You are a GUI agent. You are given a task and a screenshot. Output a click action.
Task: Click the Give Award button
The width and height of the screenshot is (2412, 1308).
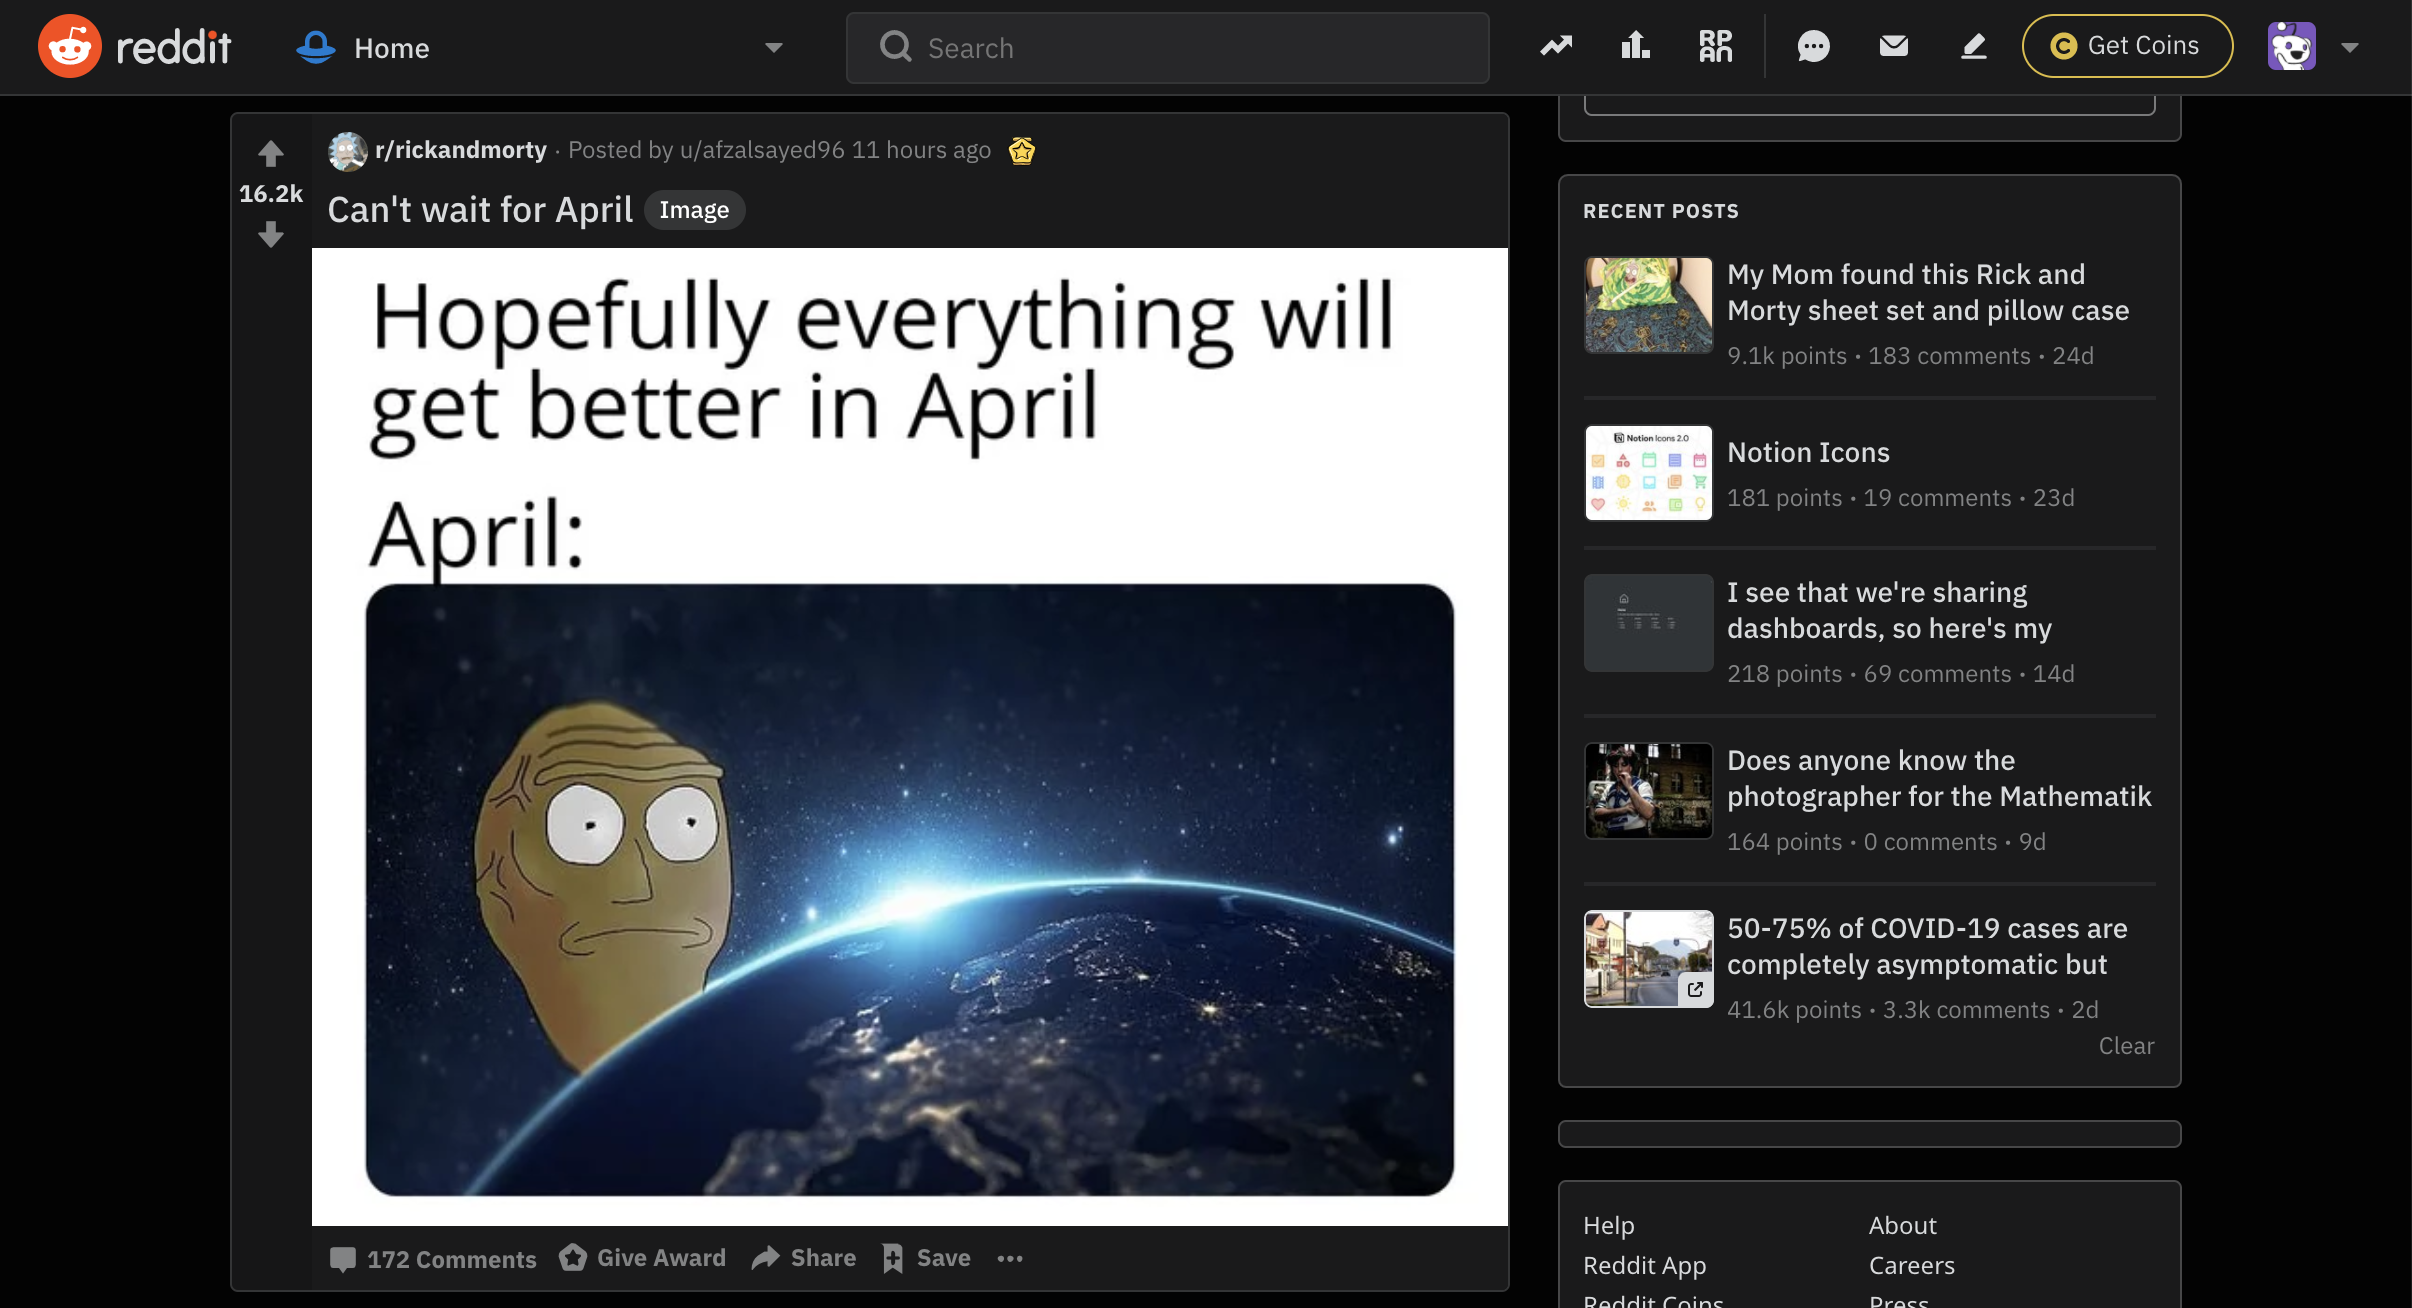tap(643, 1258)
